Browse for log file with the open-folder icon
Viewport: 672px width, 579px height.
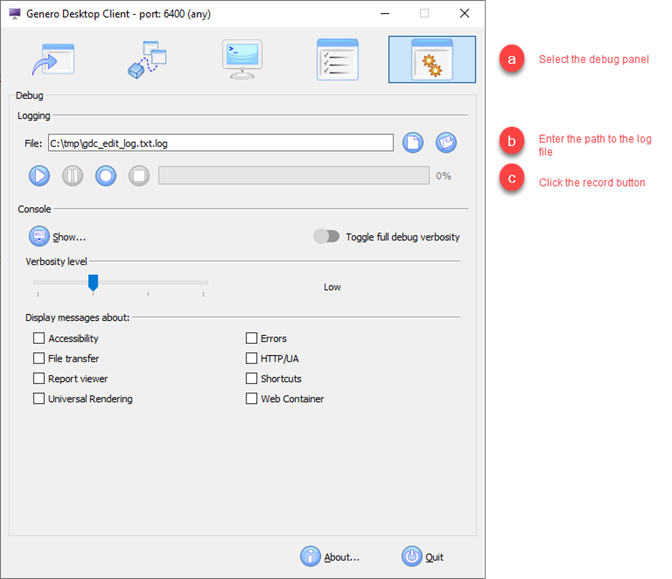(446, 143)
